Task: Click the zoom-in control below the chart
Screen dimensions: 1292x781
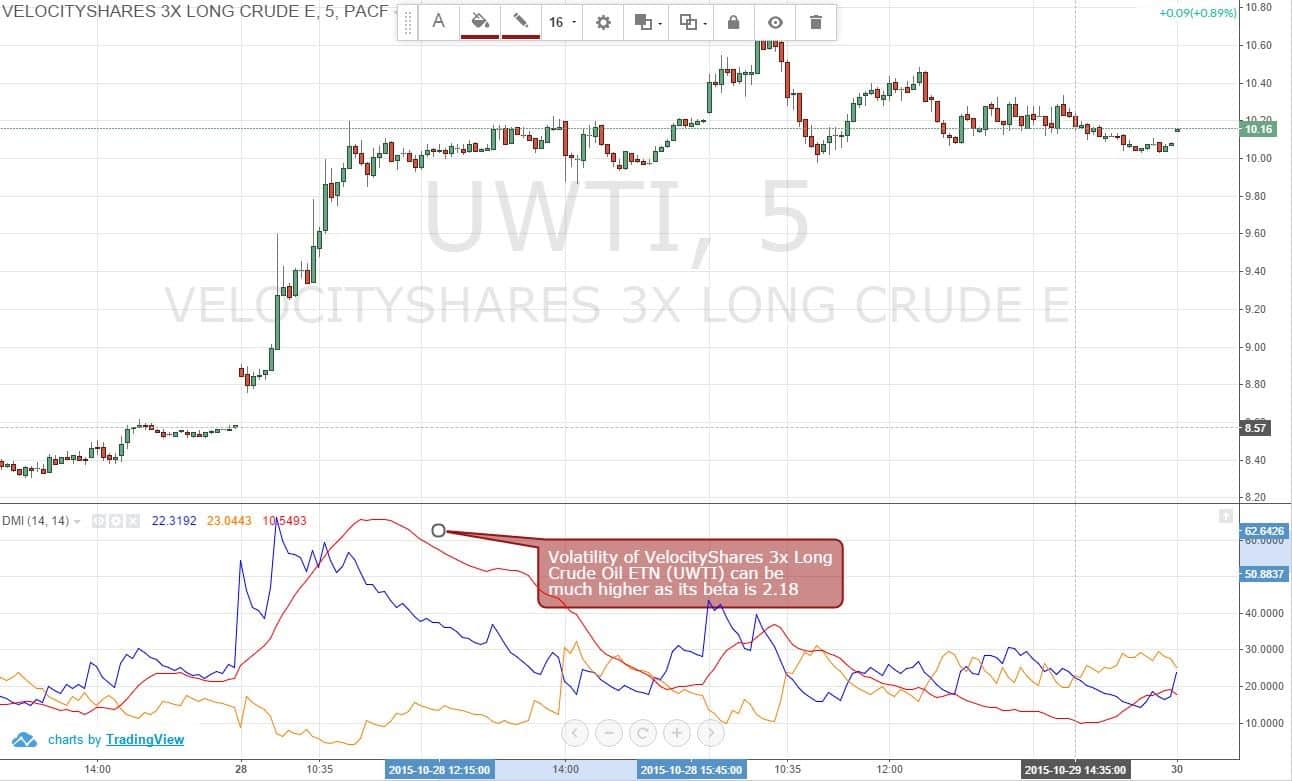Action: 676,733
